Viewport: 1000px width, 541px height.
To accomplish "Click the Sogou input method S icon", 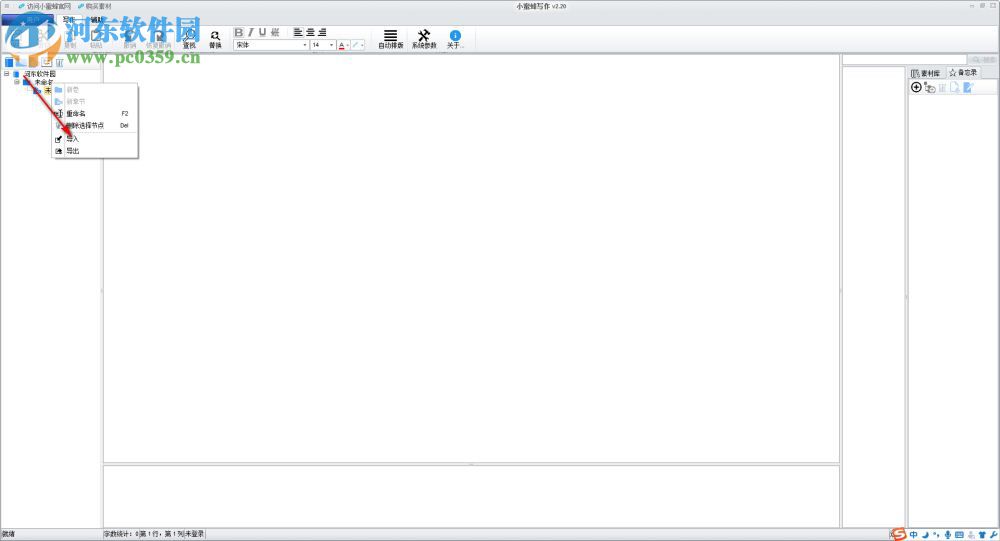I will (899, 535).
